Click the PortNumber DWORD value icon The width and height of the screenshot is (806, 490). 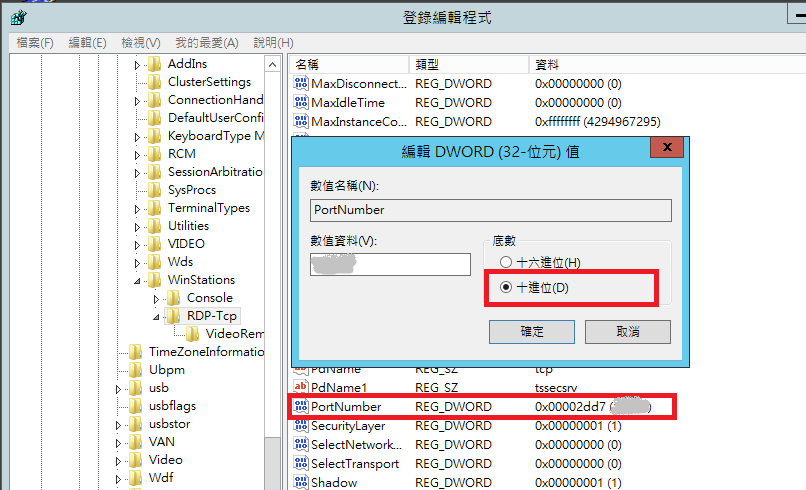pyautogui.click(x=301, y=406)
